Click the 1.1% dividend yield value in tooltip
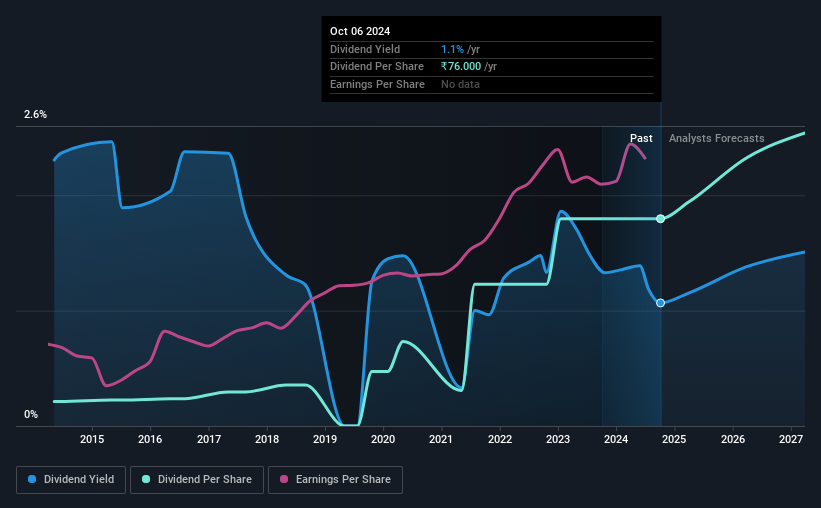 click(x=452, y=49)
